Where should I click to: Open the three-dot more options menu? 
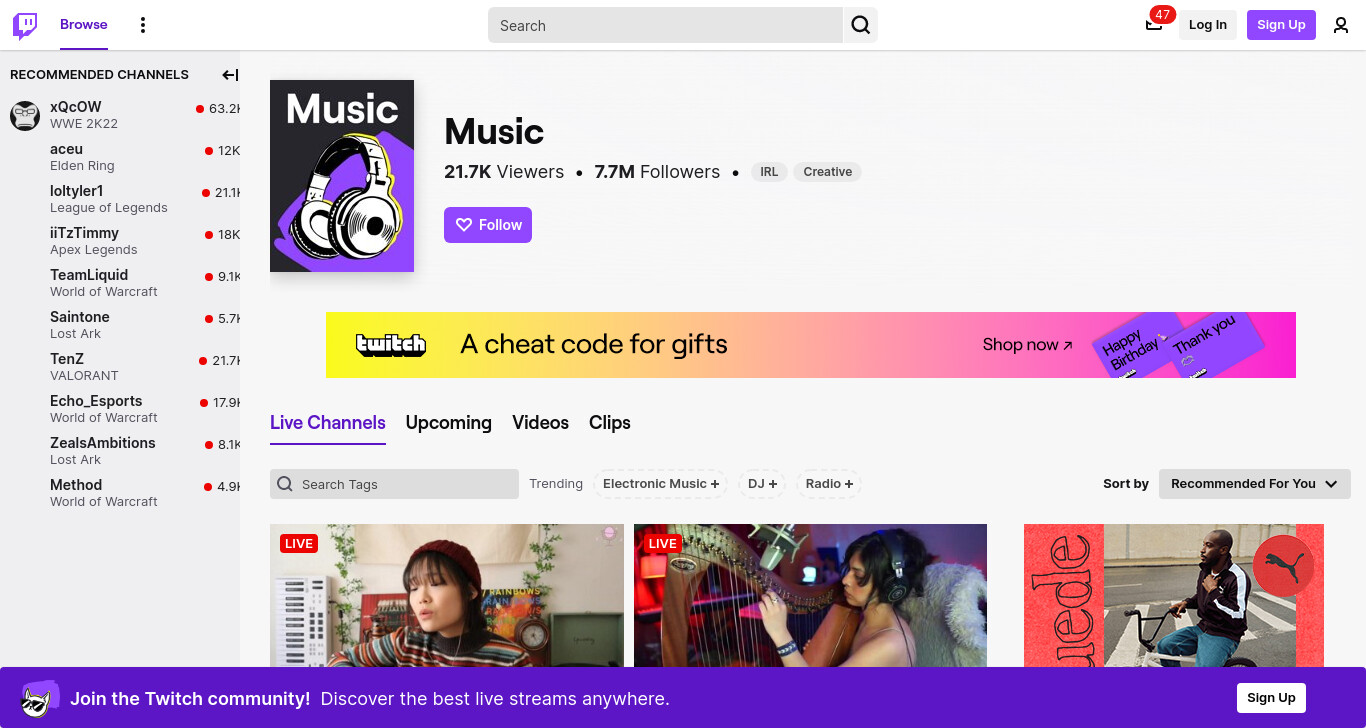pyautogui.click(x=143, y=25)
